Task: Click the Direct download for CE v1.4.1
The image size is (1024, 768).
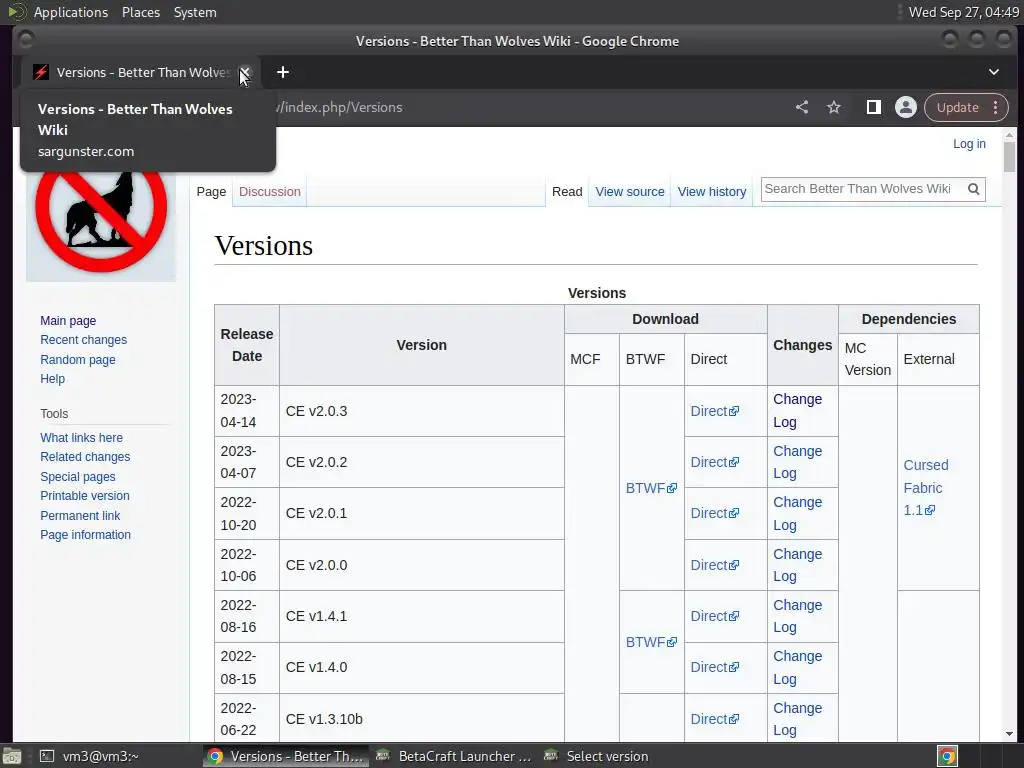Action: (714, 616)
